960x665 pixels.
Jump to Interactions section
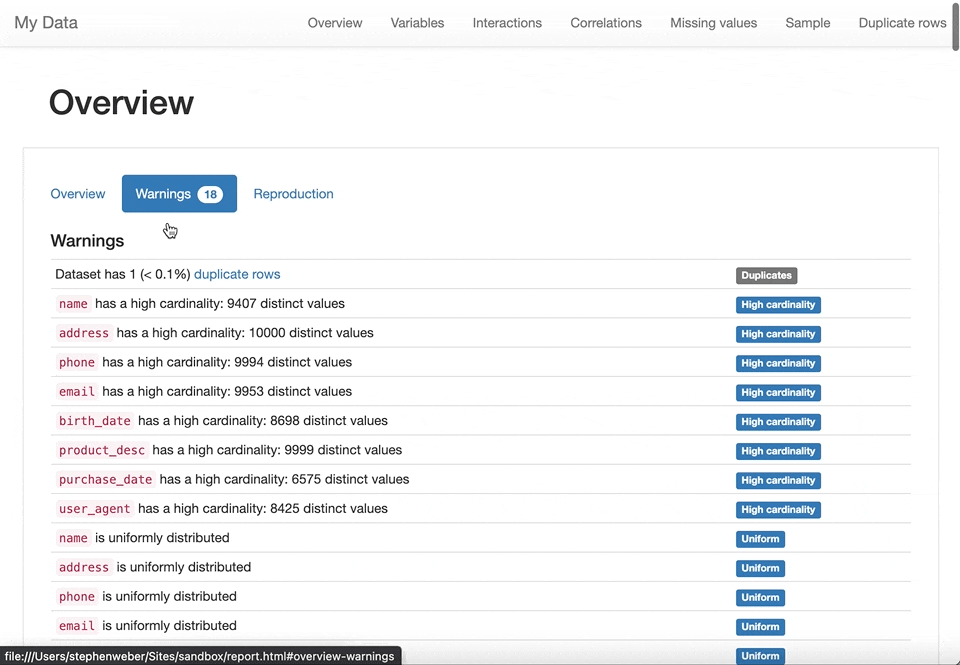507,23
